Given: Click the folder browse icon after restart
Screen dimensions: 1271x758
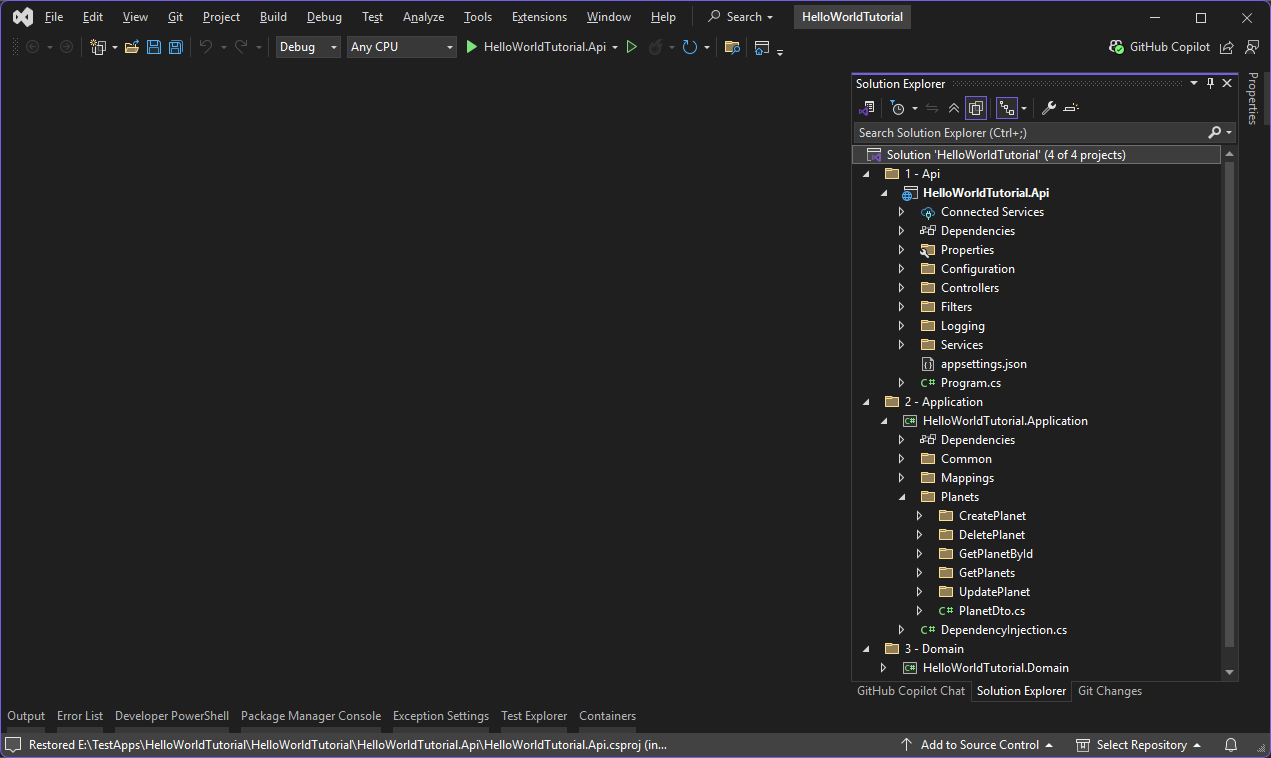Looking at the screenshot, I should coord(732,47).
